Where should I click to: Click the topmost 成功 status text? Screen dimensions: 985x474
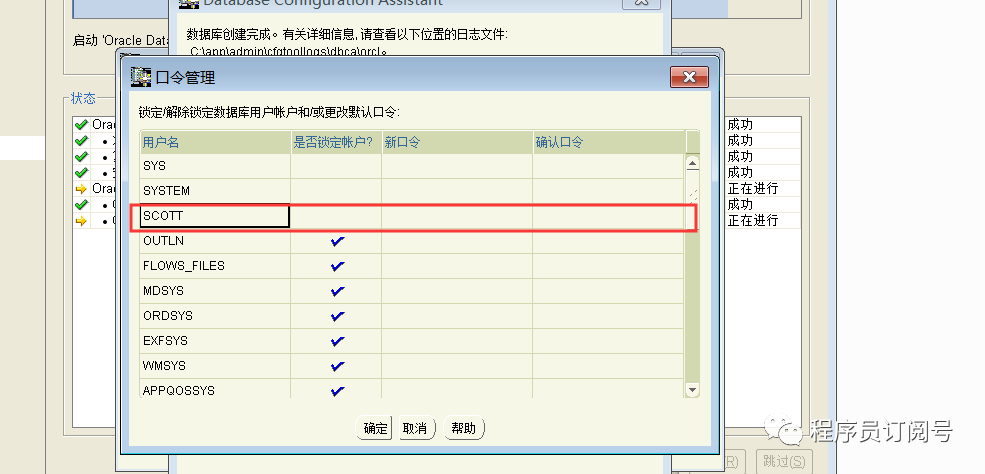pos(740,124)
